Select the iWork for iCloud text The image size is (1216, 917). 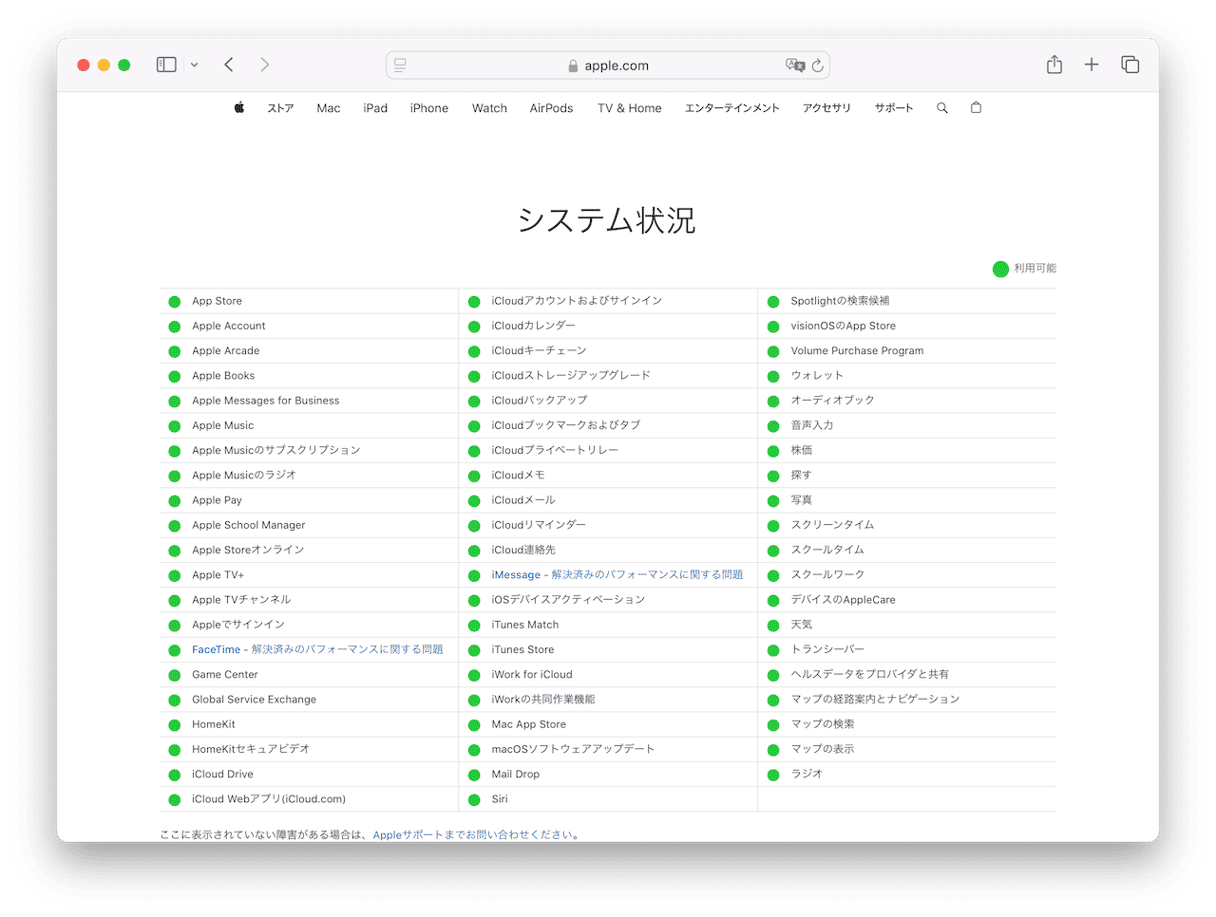pyautogui.click(x=532, y=675)
